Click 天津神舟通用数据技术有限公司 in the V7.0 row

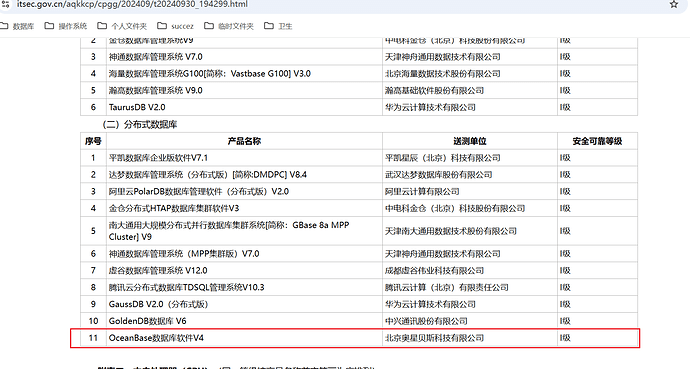[x=470, y=57]
